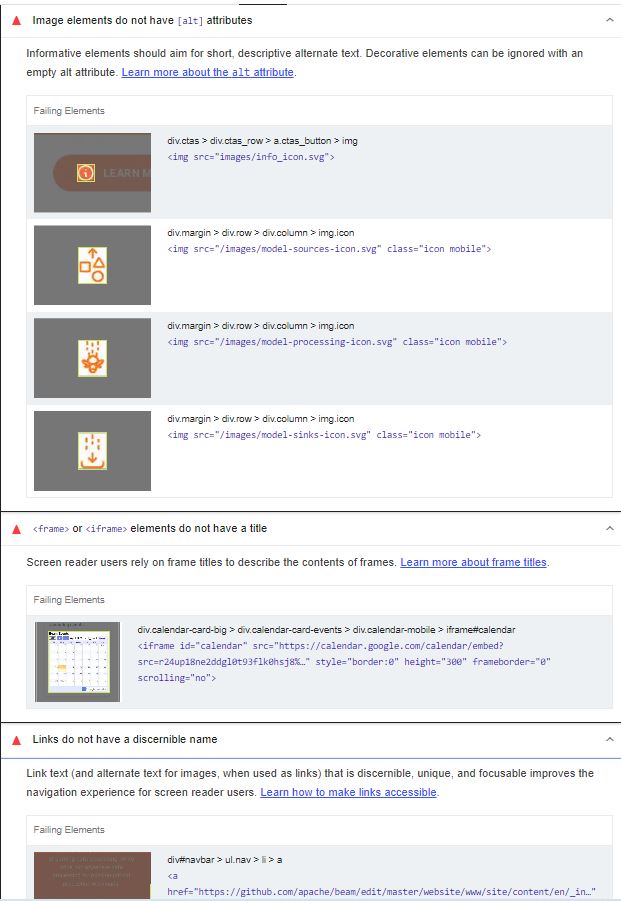The height and width of the screenshot is (901, 621).
Task: Select the model-sinks-icon.svg code snippet
Action: [x=324, y=435]
